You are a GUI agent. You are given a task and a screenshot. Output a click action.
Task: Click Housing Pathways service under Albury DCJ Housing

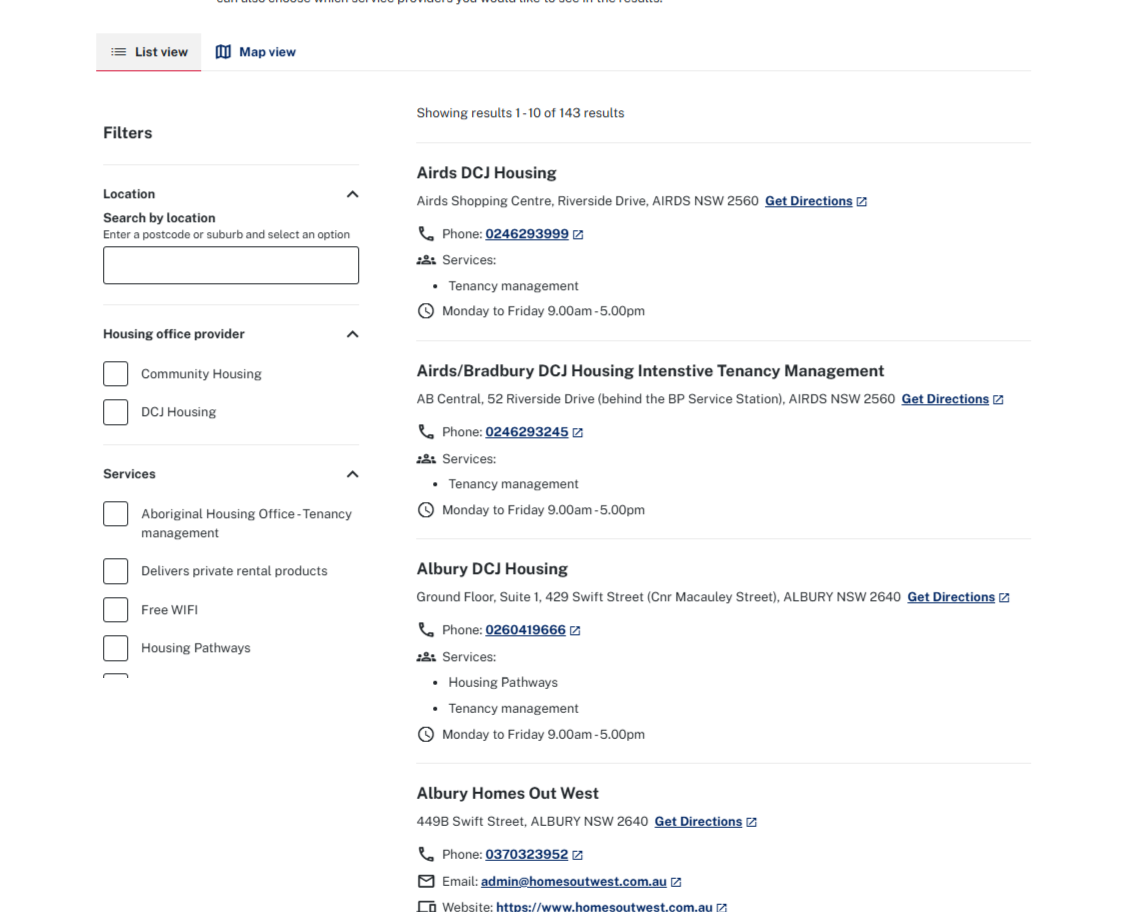[x=503, y=682]
